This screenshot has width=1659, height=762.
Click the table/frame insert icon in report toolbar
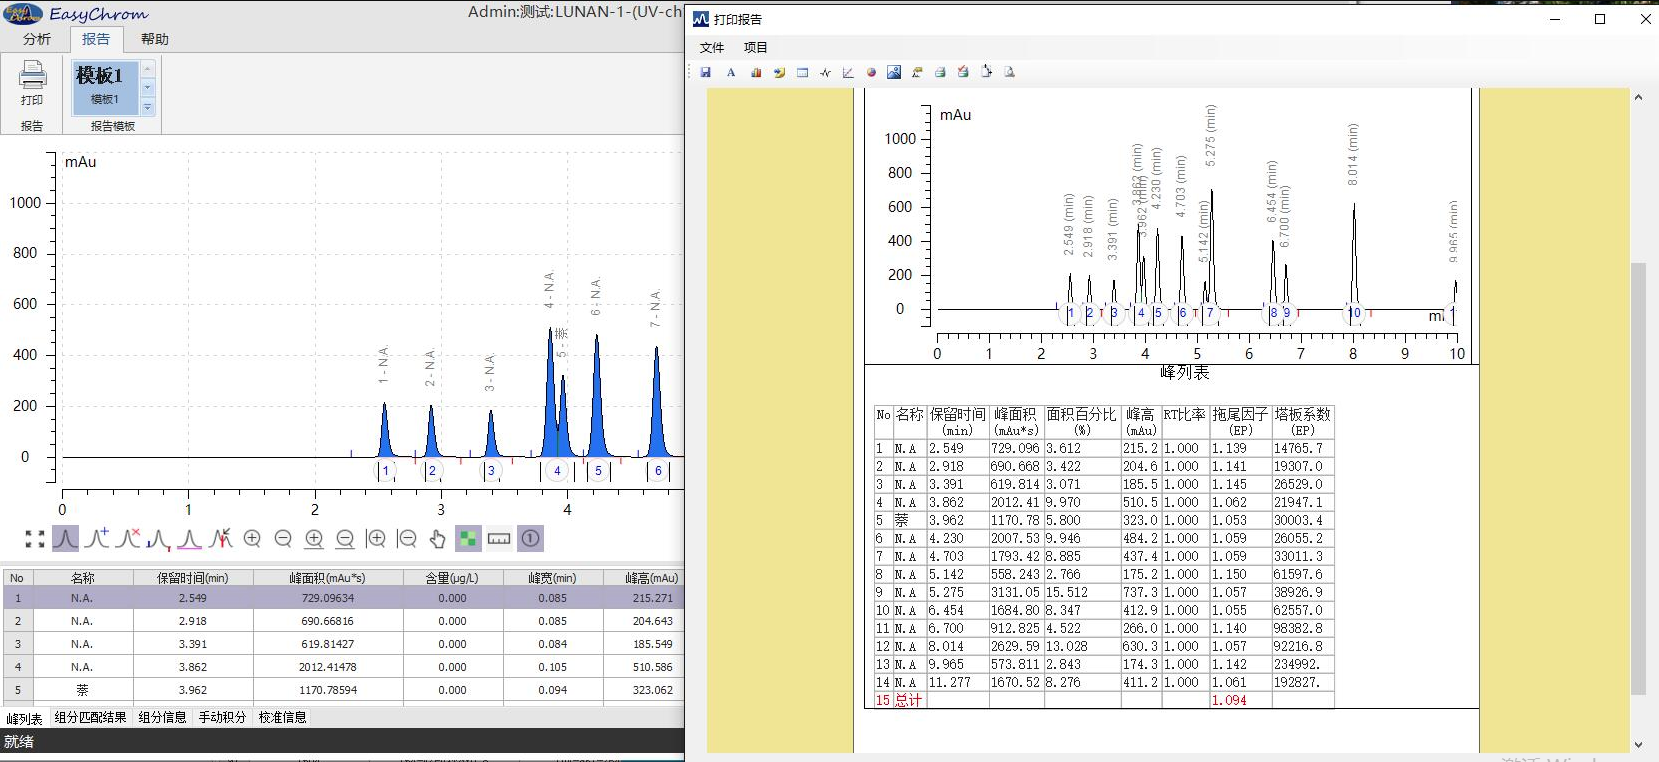(x=802, y=72)
